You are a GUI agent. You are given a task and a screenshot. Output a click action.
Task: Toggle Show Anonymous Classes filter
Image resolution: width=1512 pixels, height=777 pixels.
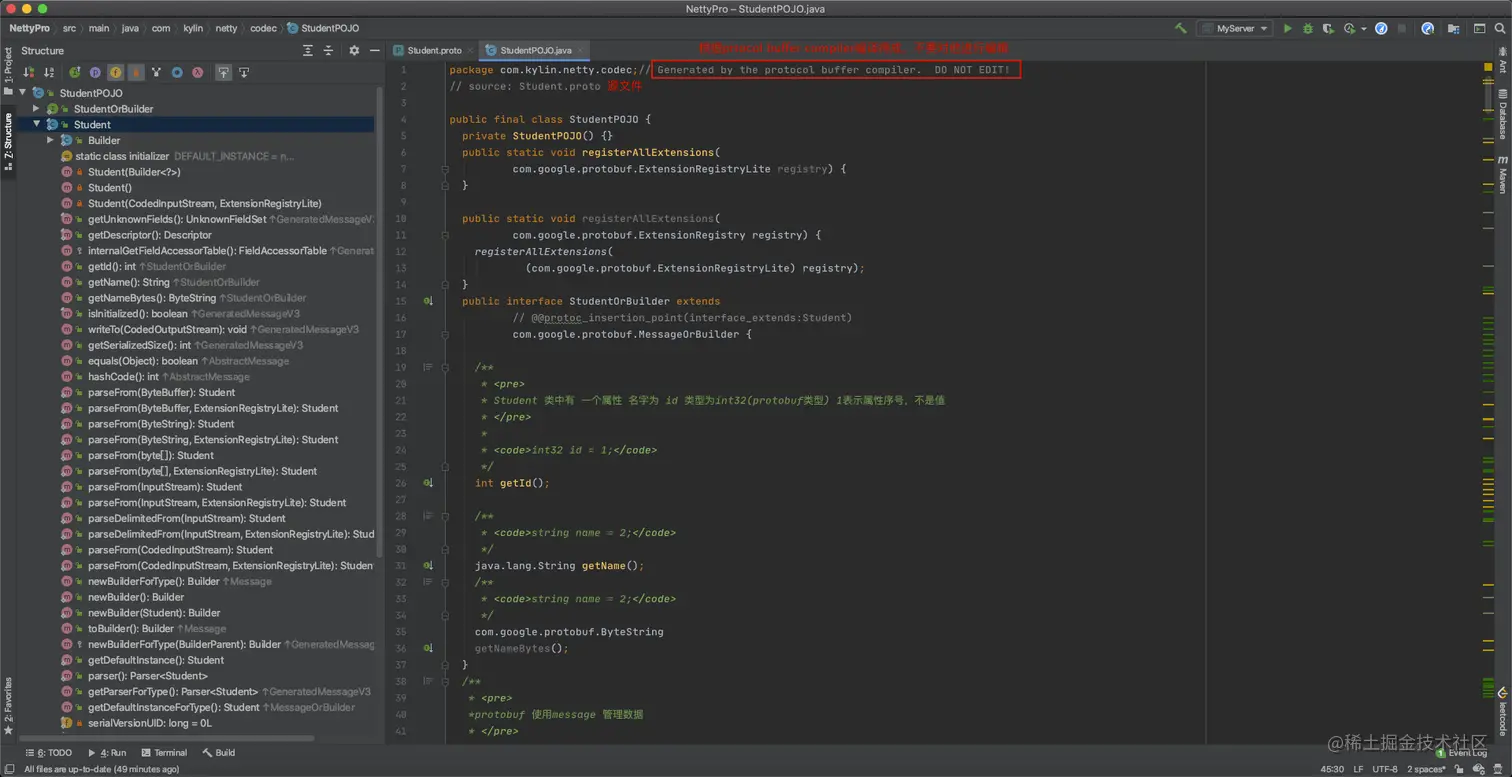(x=177, y=72)
